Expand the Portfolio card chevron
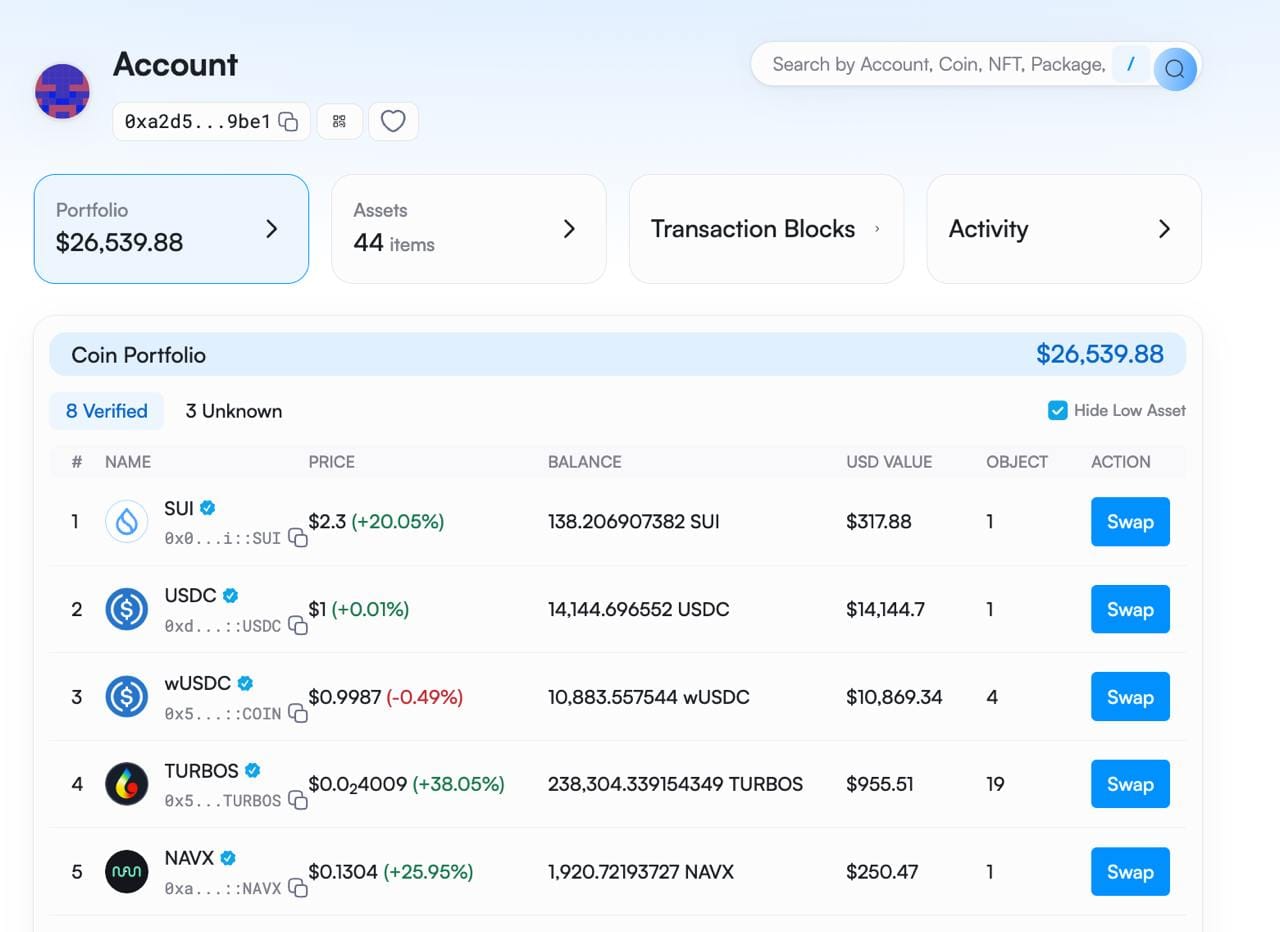Image resolution: width=1280 pixels, height=932 pixels. click(x=271, y=229)
